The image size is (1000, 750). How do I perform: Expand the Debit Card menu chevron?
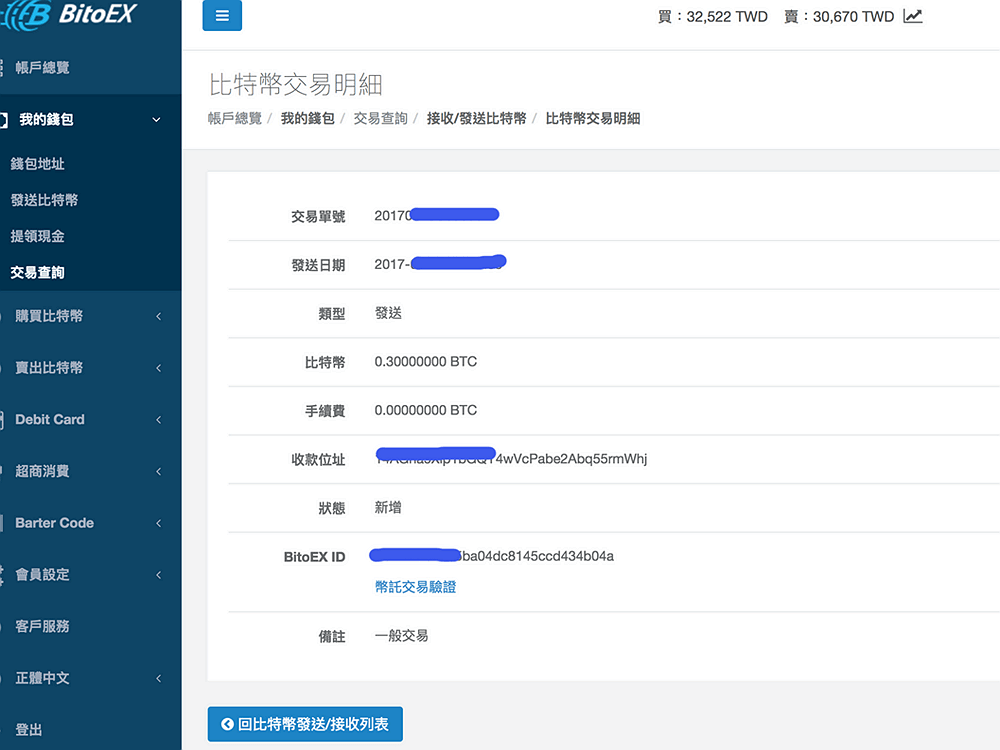coord(158,420)
